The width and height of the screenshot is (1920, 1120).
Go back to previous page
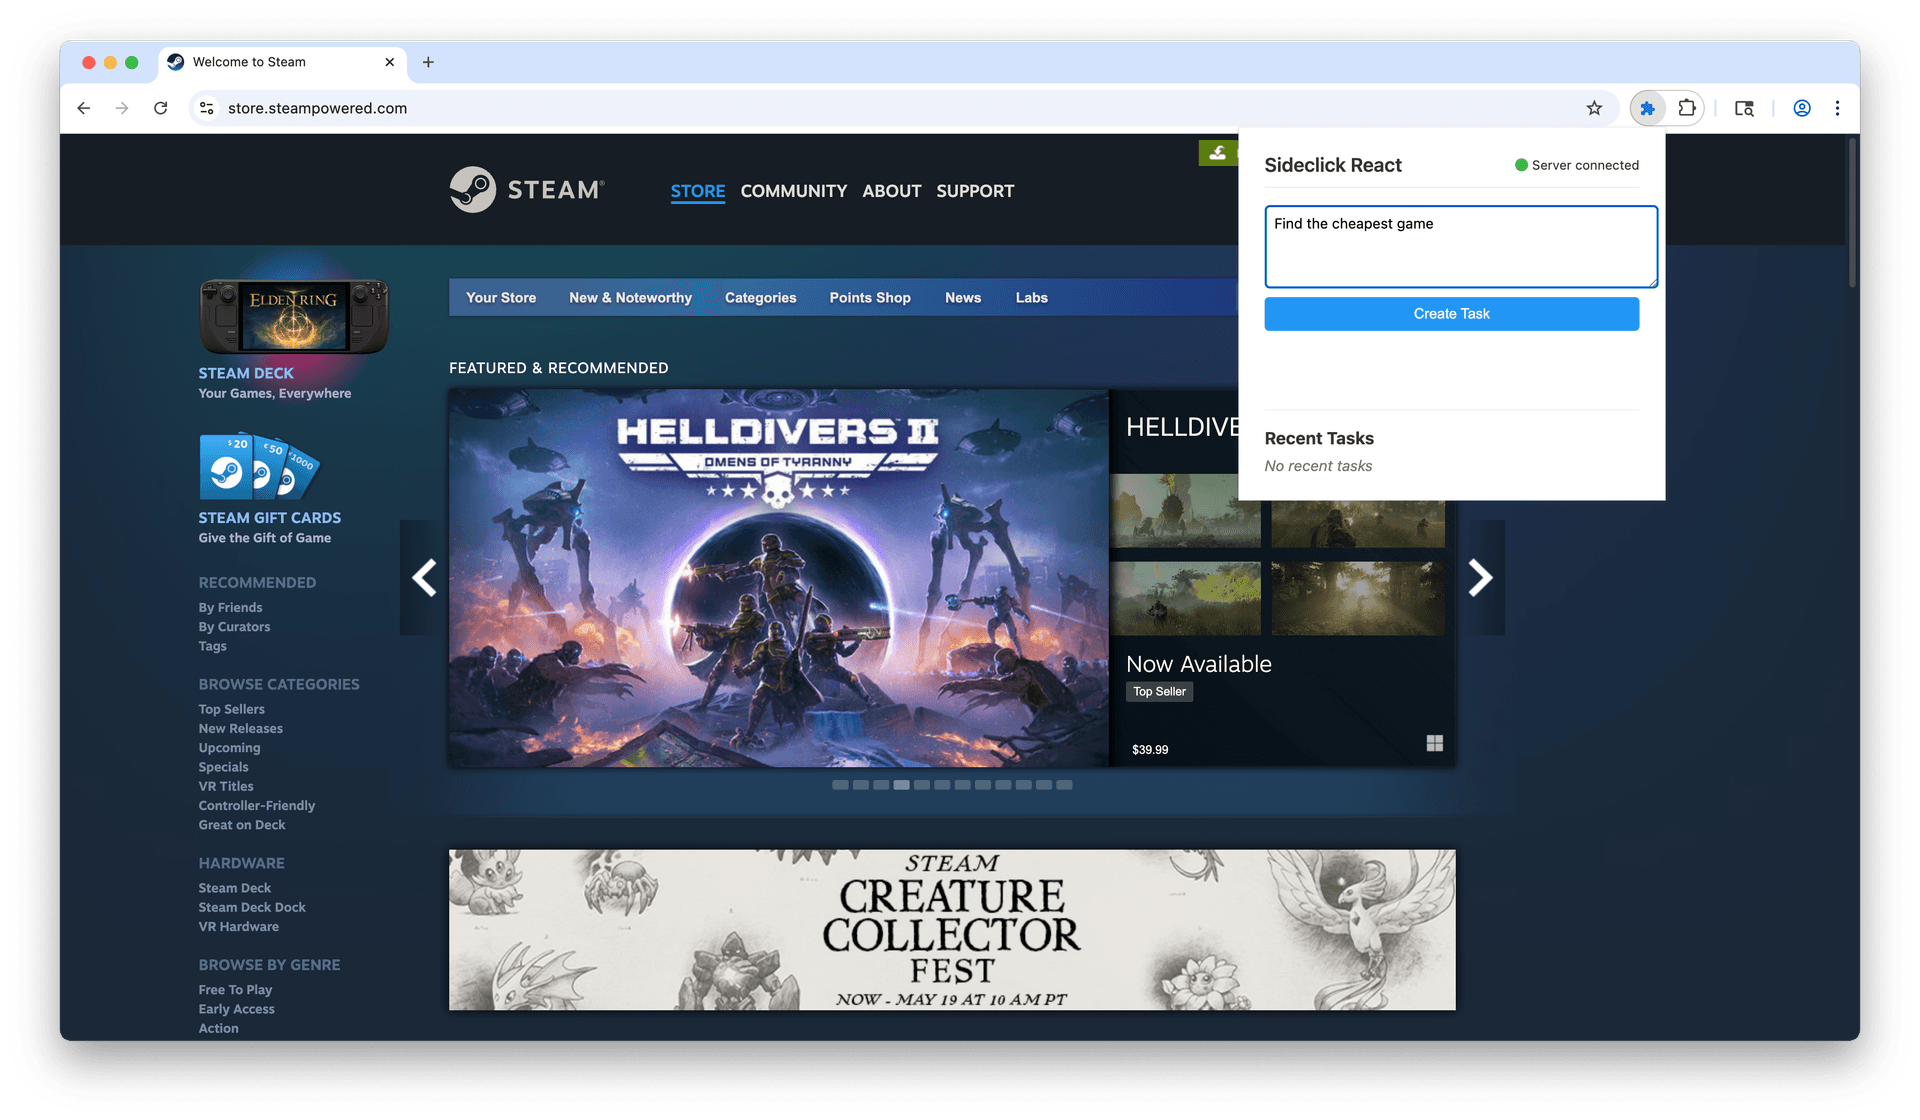[84, 108]
